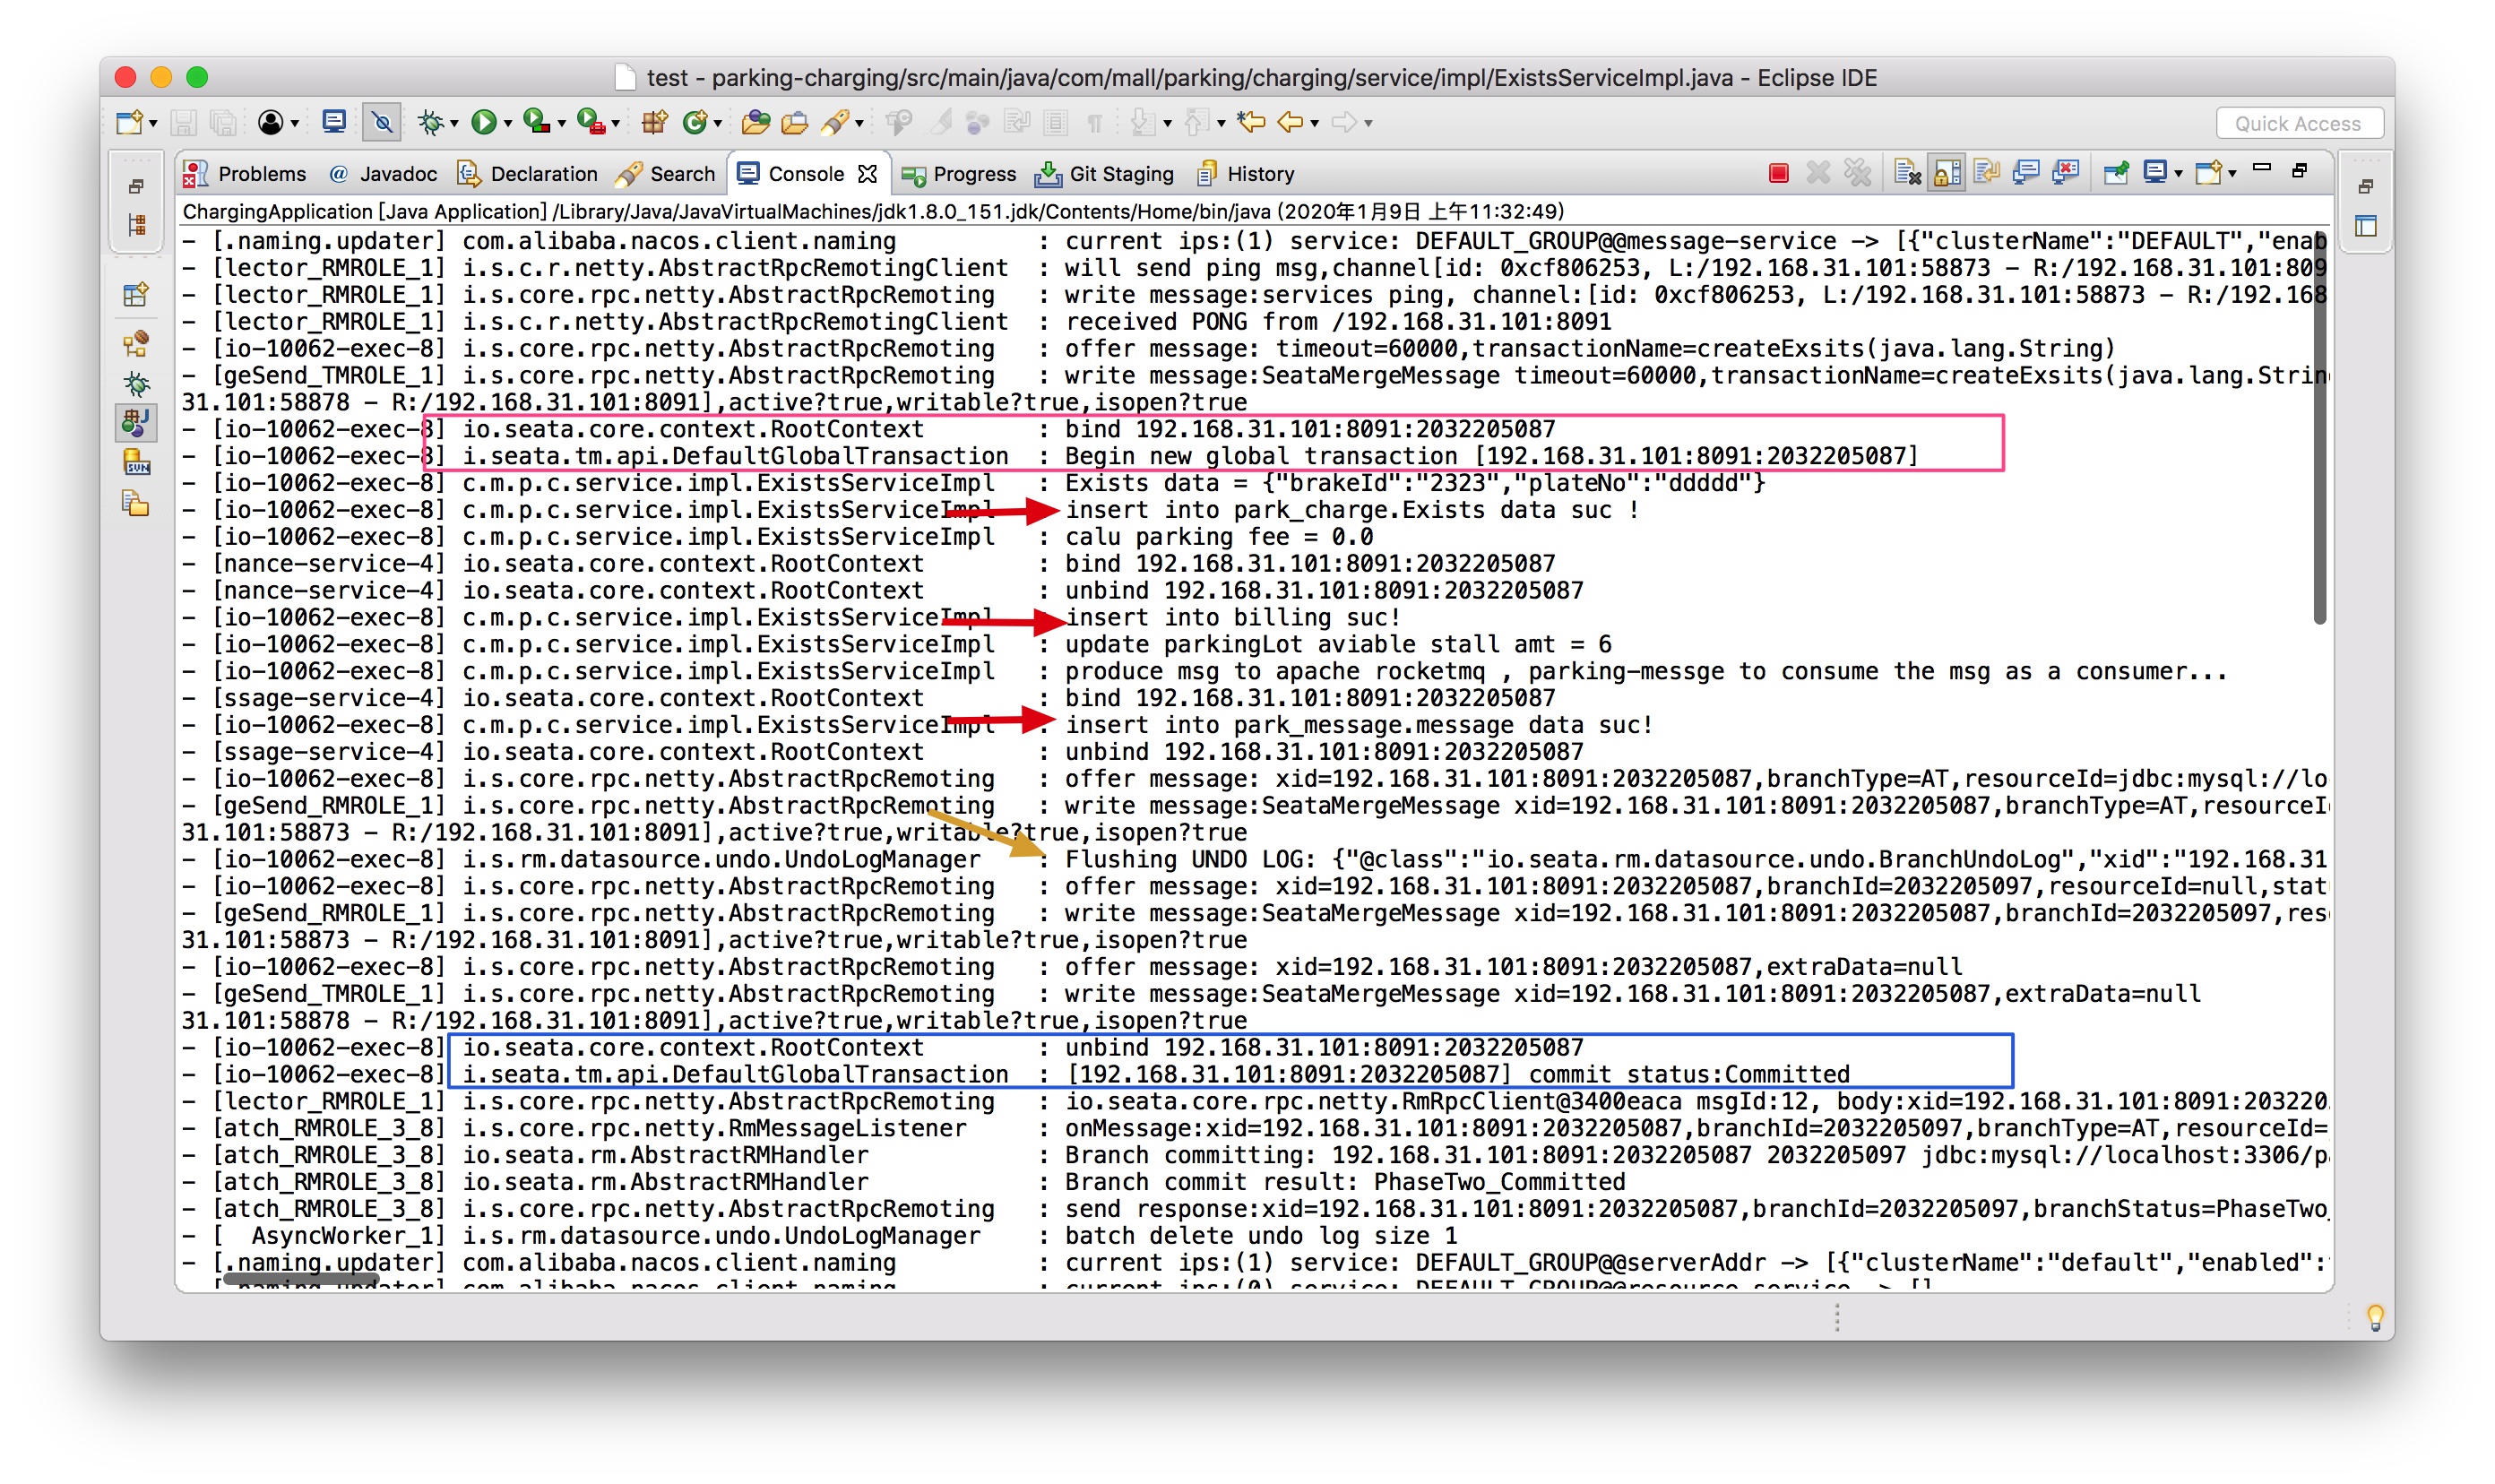Image resolution: width=2495 pixels, height=1484 pixels.
Task: Click the Open Type folder icon
Action: [x=755, y=123]
